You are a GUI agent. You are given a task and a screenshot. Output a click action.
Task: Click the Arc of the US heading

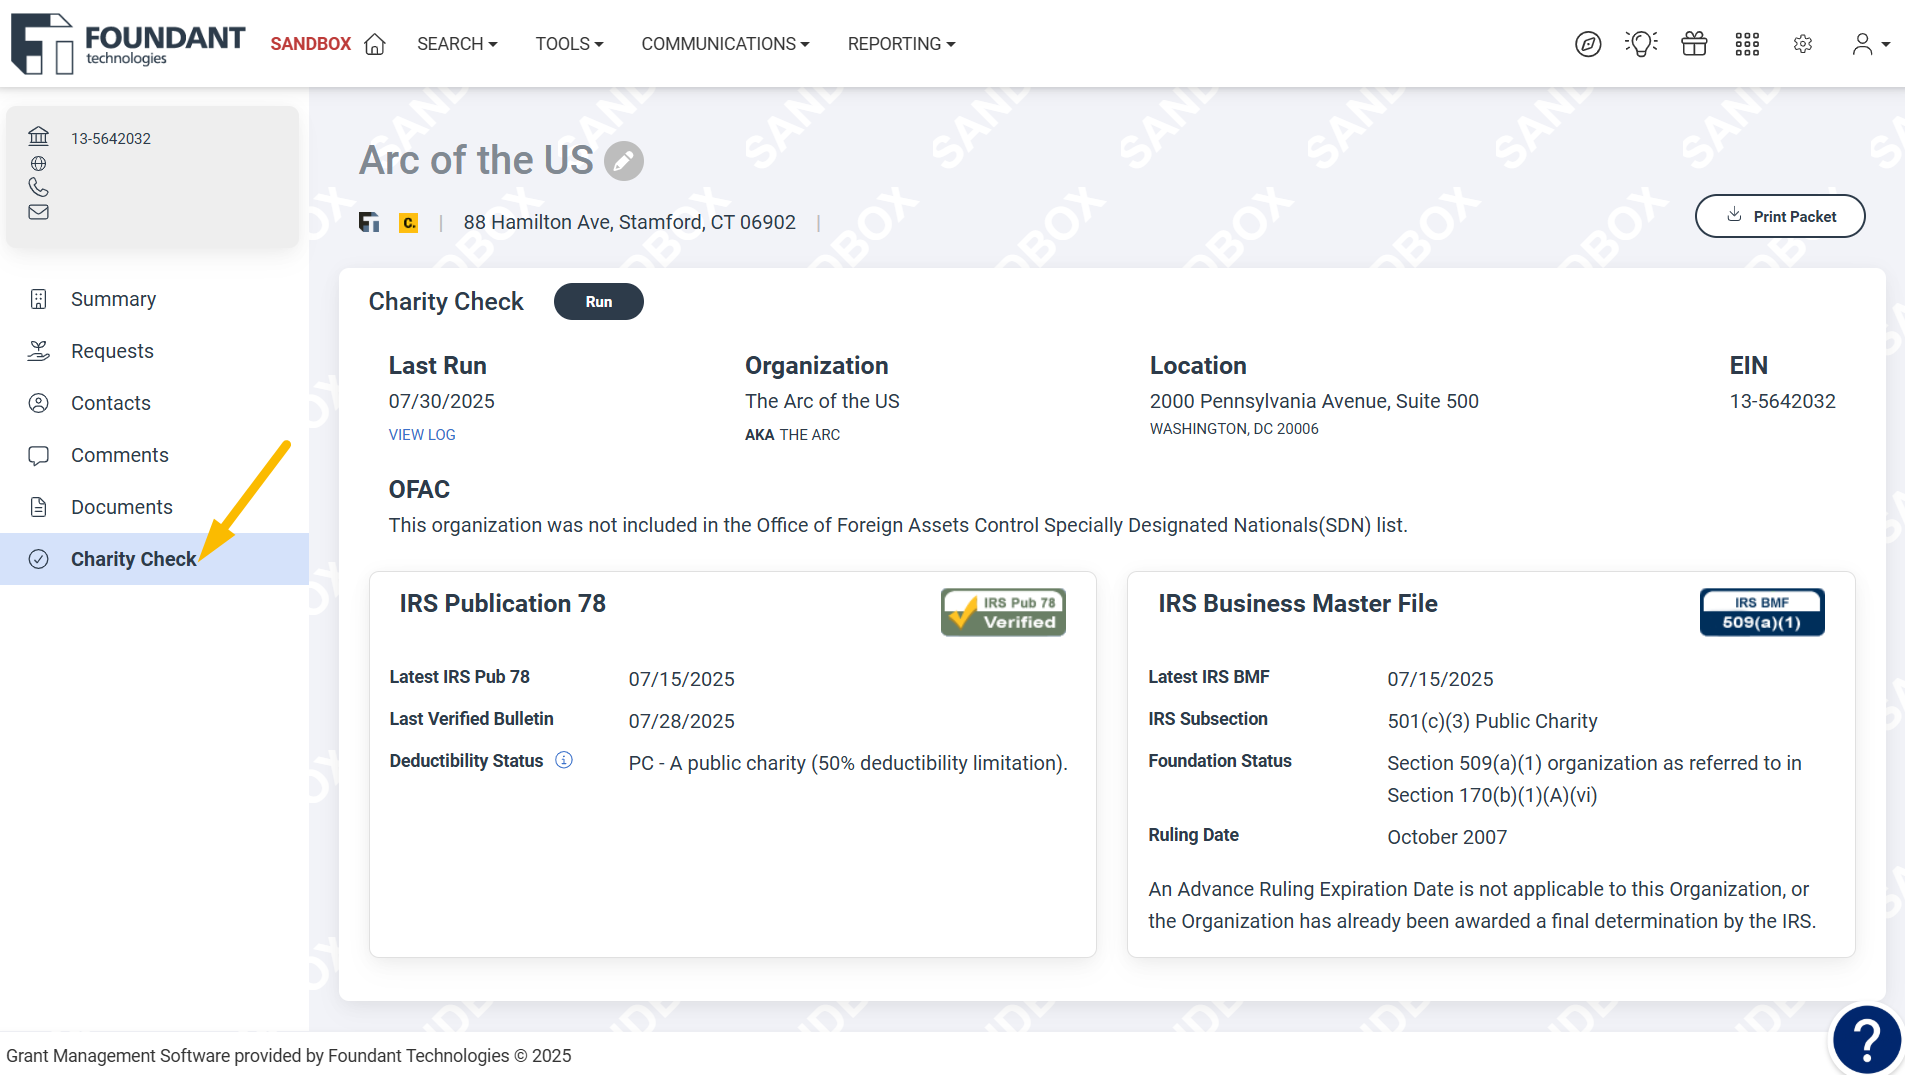point(476,160)
